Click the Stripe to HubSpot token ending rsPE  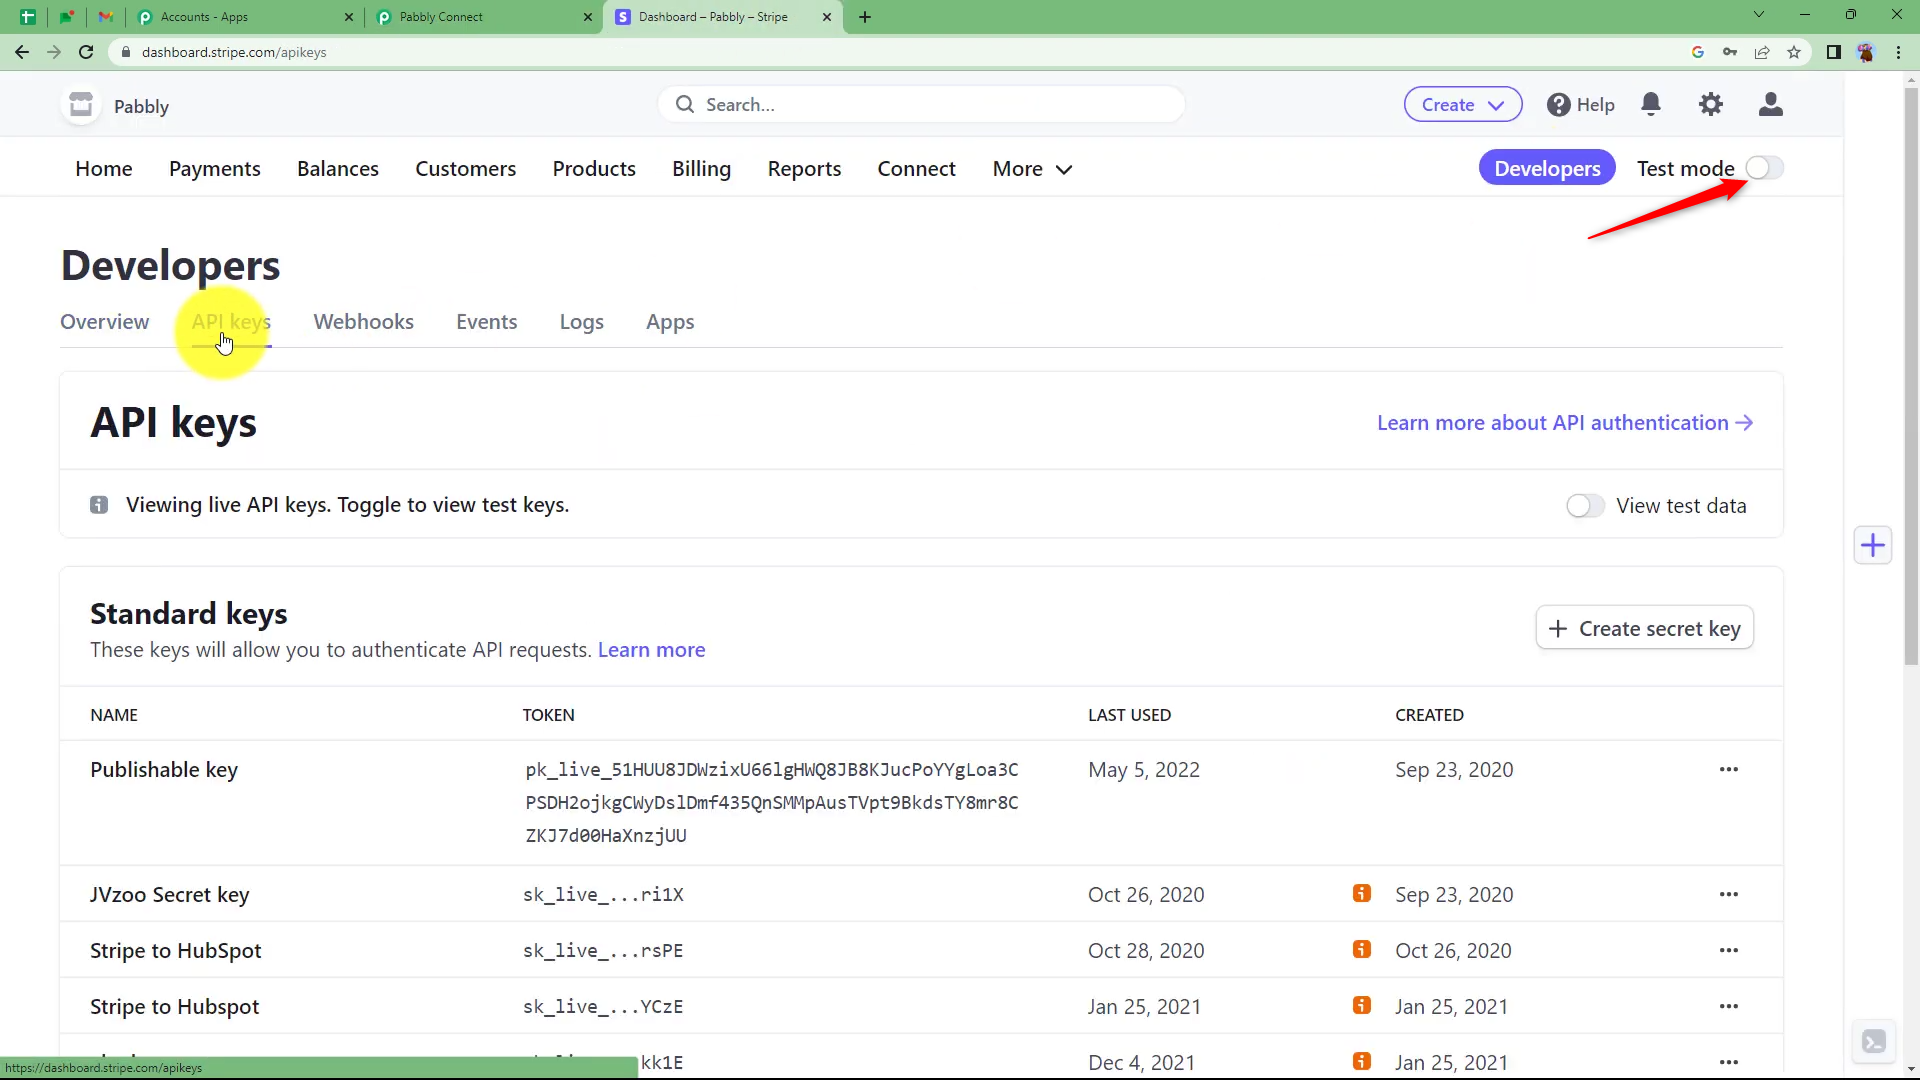click(603, 951)
